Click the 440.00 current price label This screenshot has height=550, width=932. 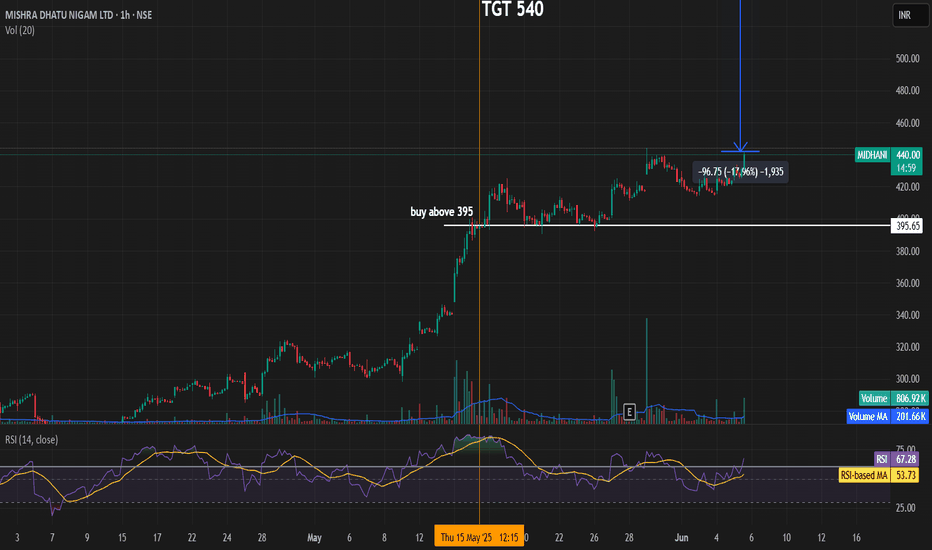[907, 155]
